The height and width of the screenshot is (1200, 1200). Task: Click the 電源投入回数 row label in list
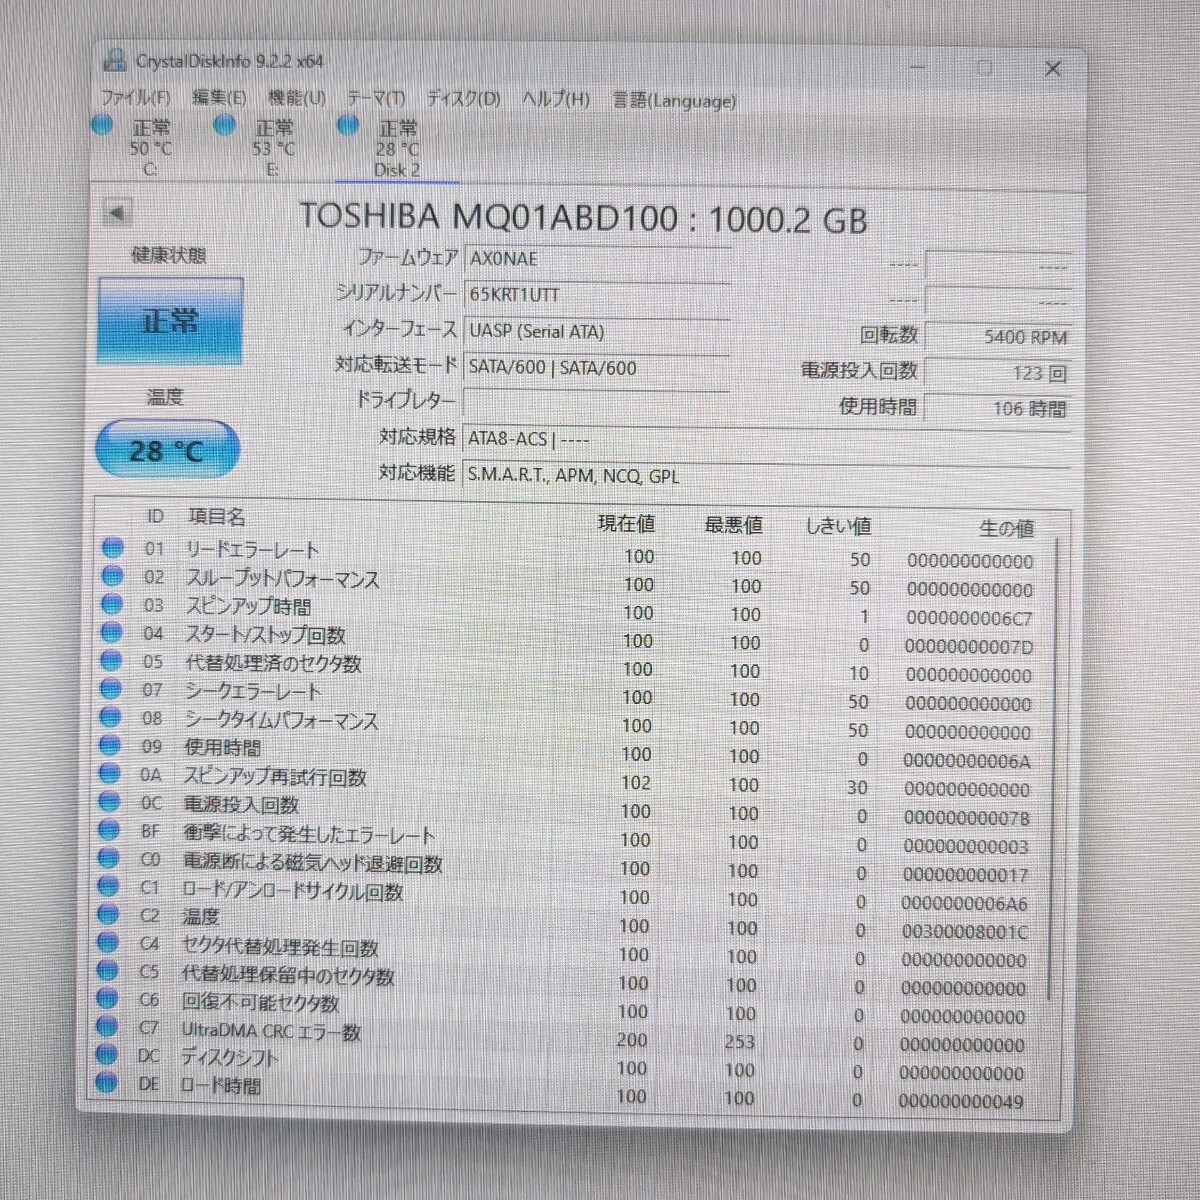[240, 804]
